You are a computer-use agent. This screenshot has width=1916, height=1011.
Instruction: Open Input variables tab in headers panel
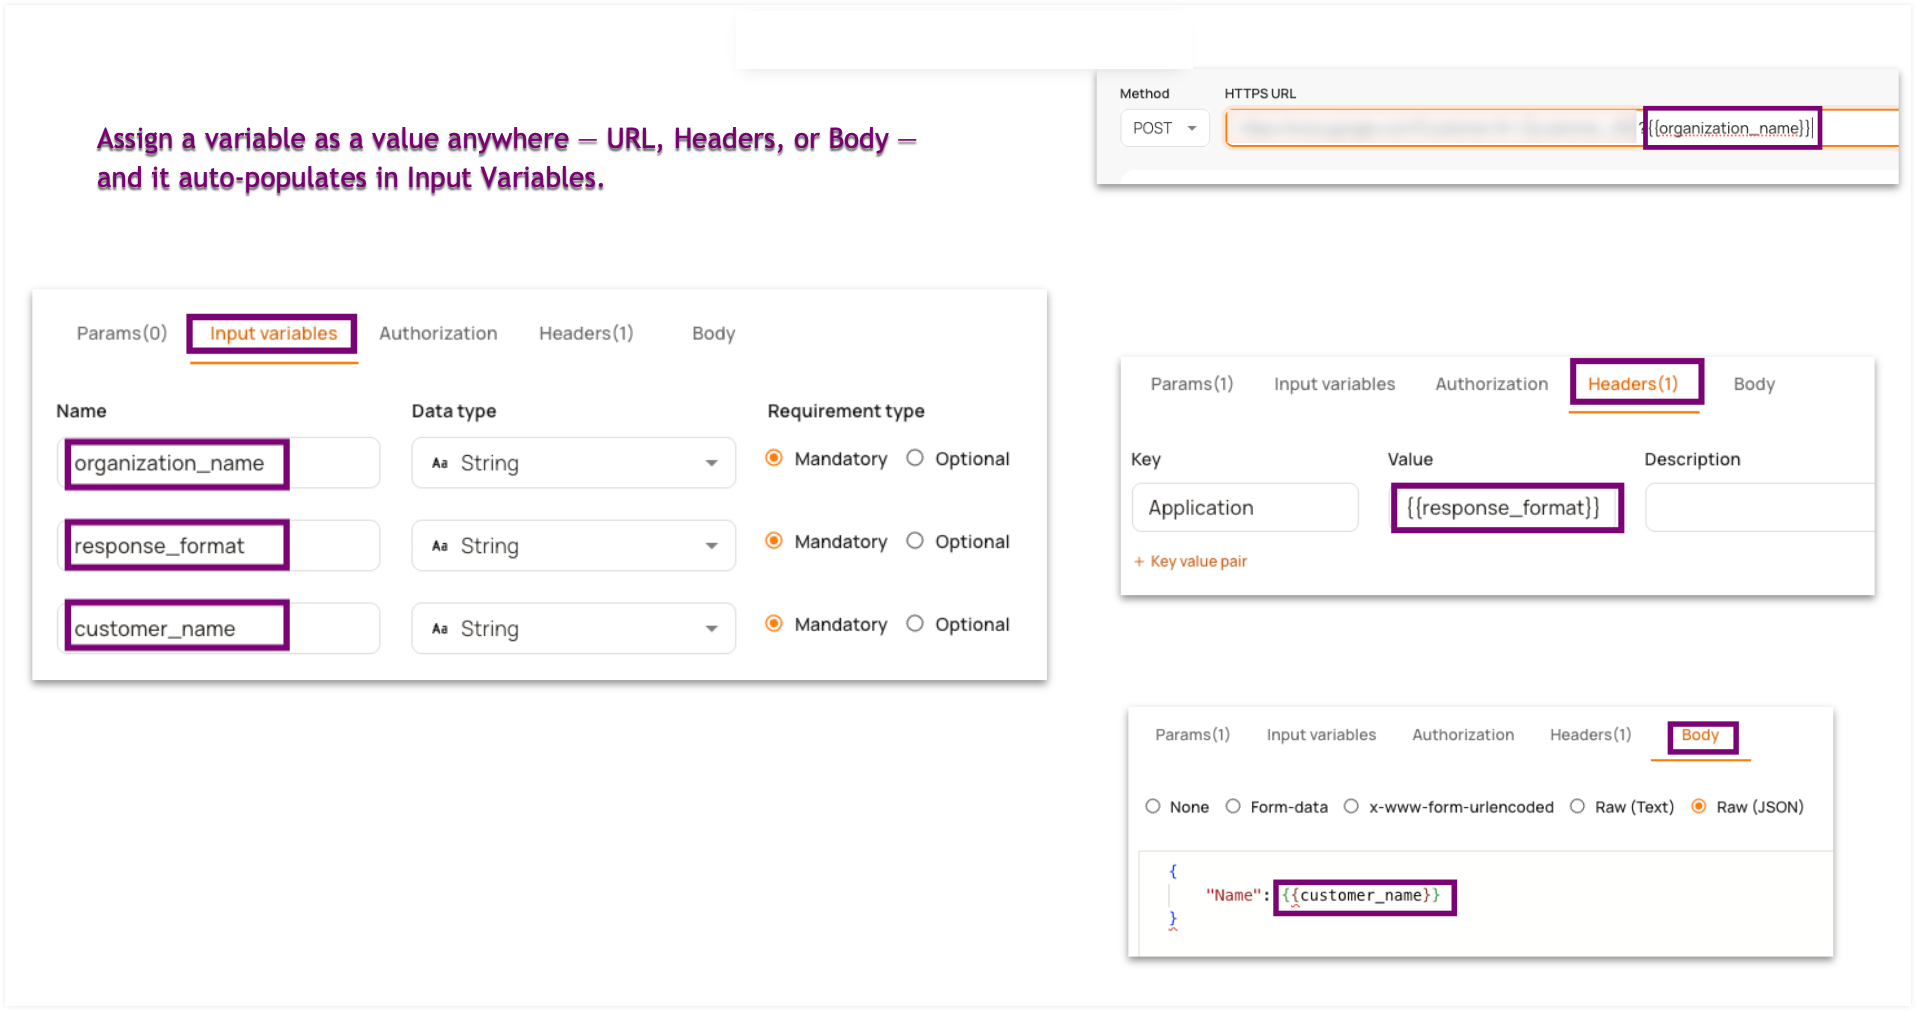tap(1334, 384)
